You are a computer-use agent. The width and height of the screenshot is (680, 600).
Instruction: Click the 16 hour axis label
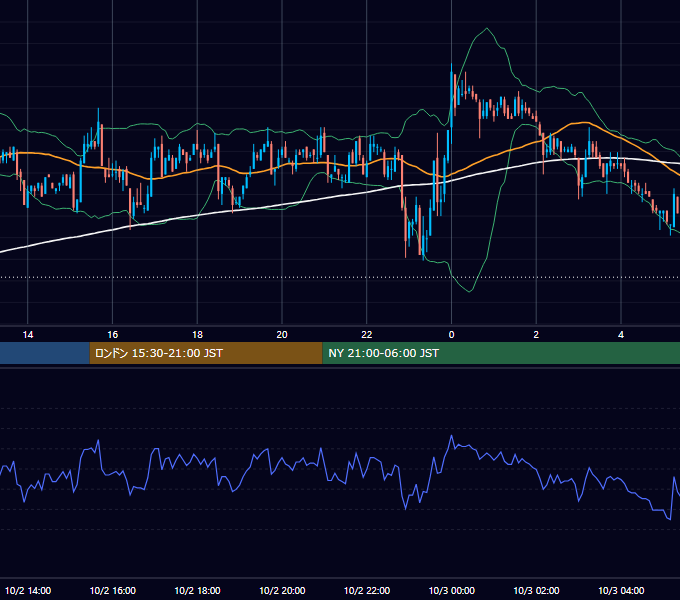pyautogui.click(x=112, y=335)
